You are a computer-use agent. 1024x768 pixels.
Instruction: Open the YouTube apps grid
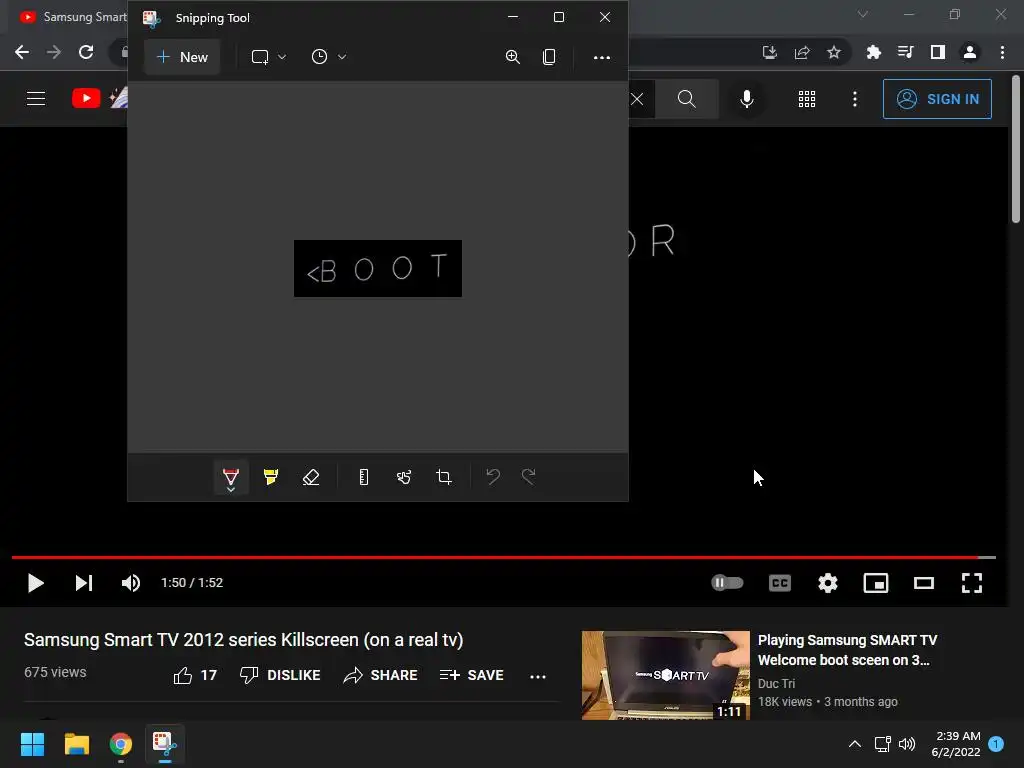click(x=807, y=99)
